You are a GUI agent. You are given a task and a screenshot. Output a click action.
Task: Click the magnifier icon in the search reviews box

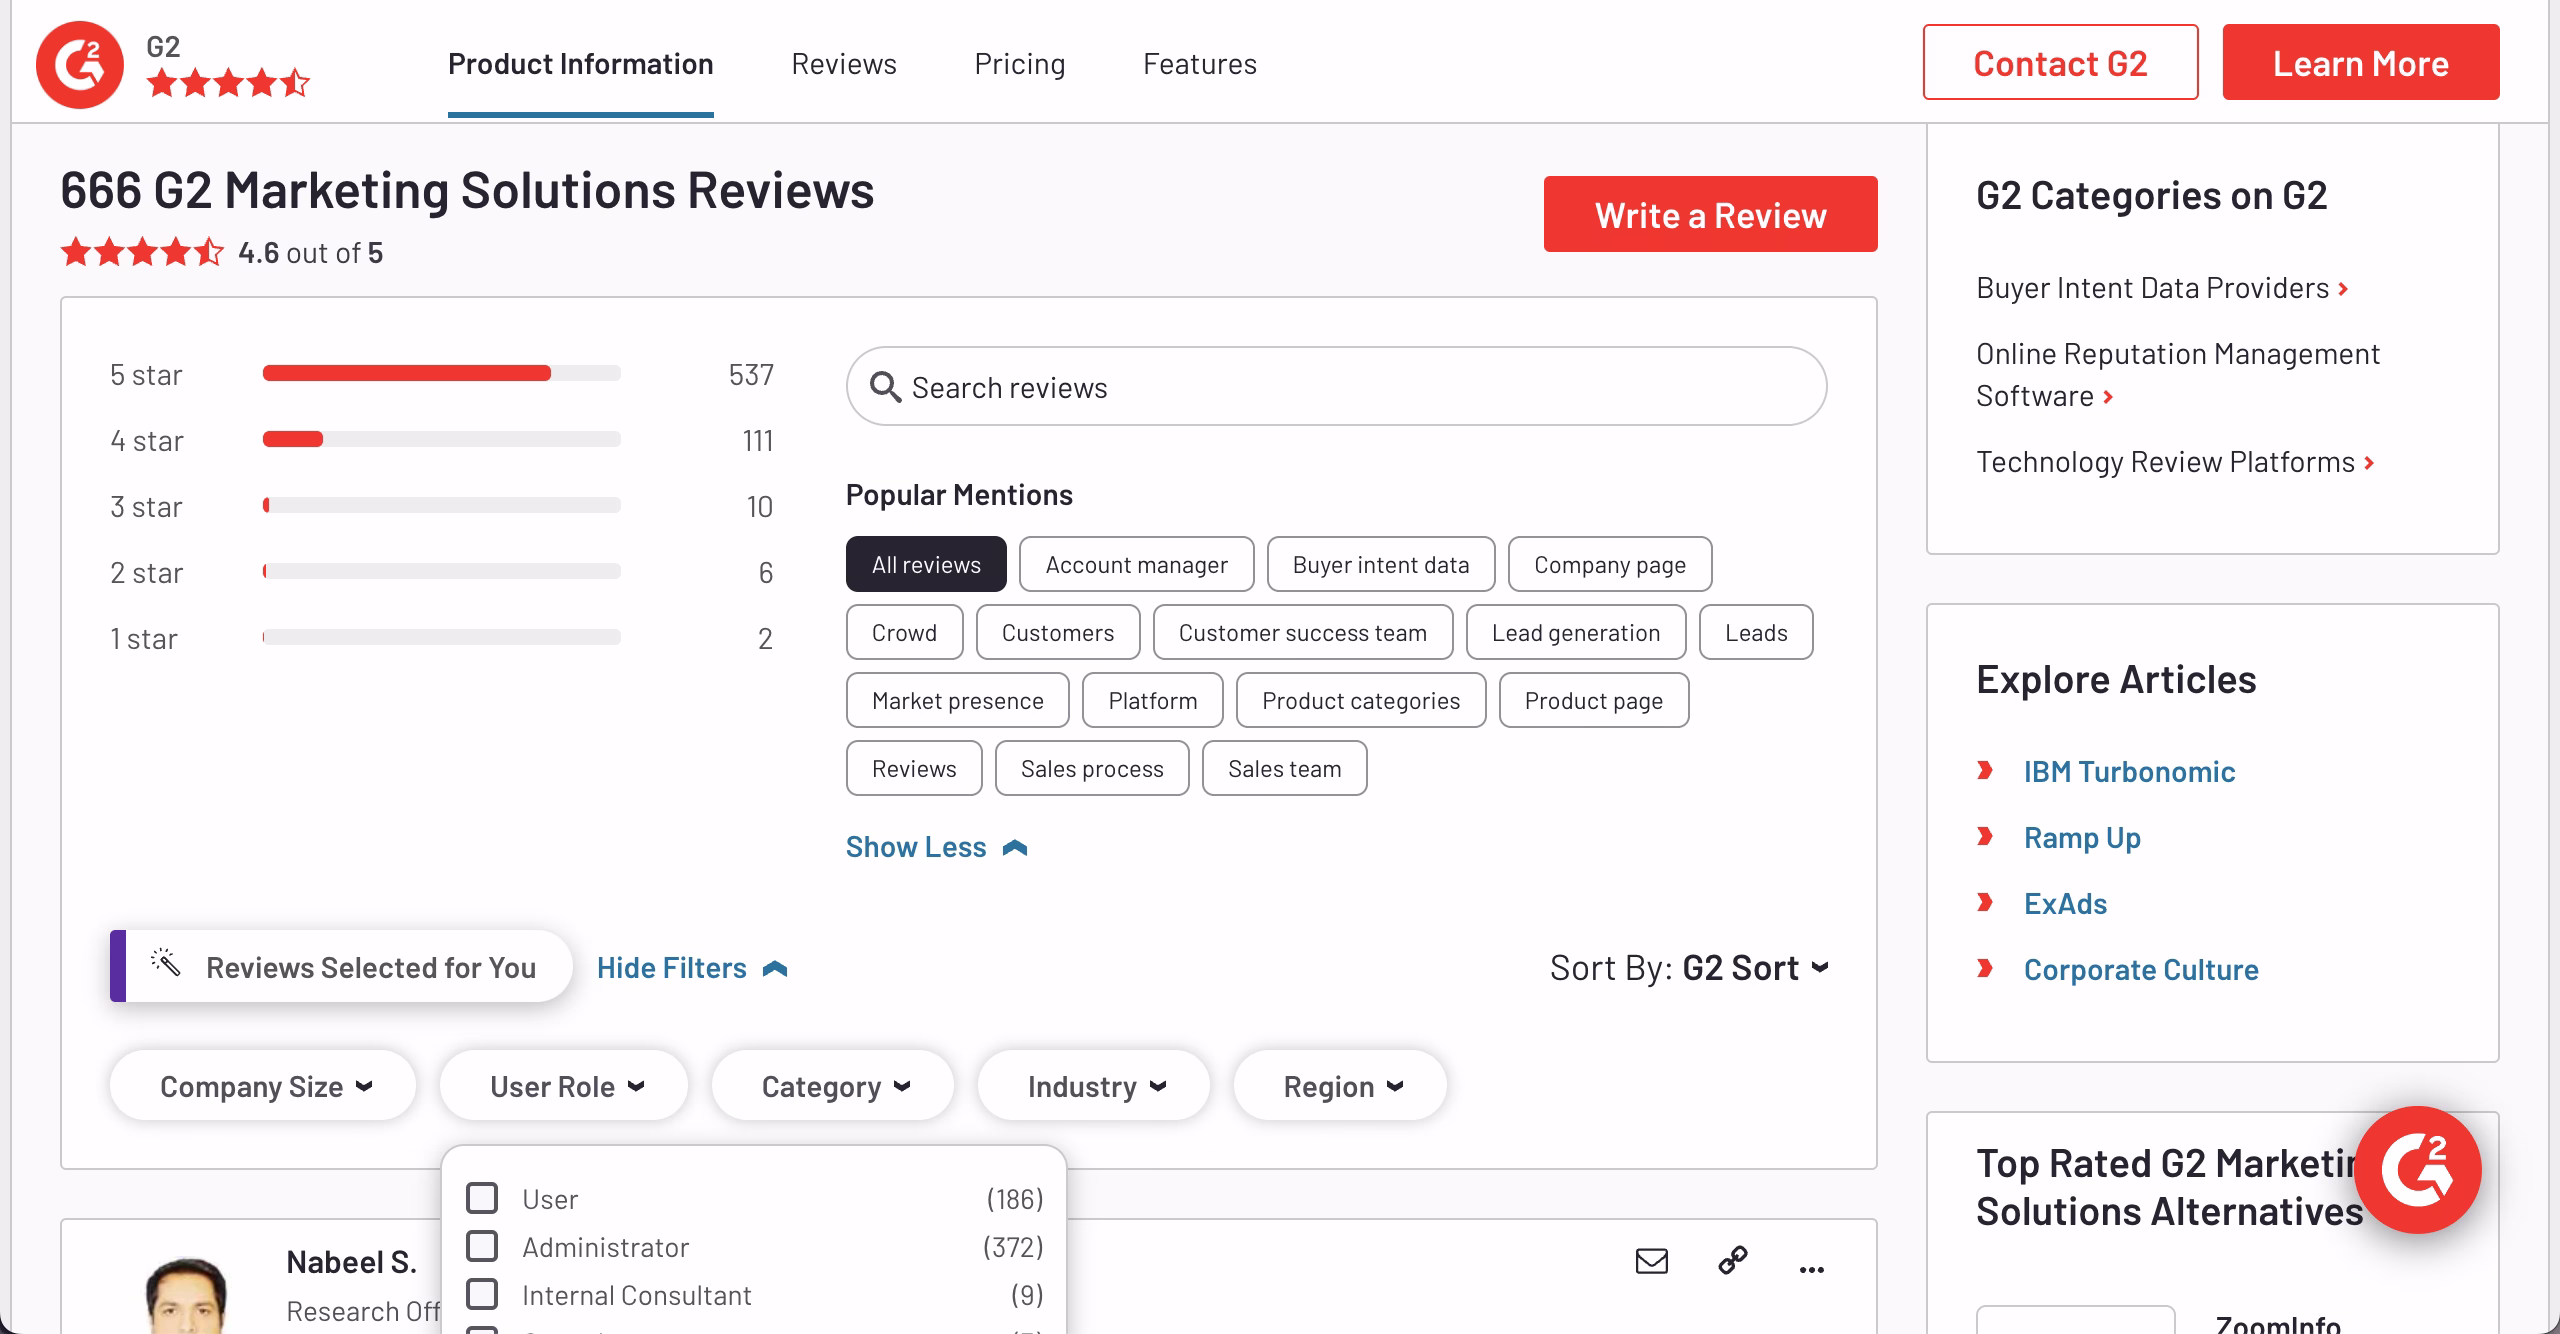click(x=885, y=387)
